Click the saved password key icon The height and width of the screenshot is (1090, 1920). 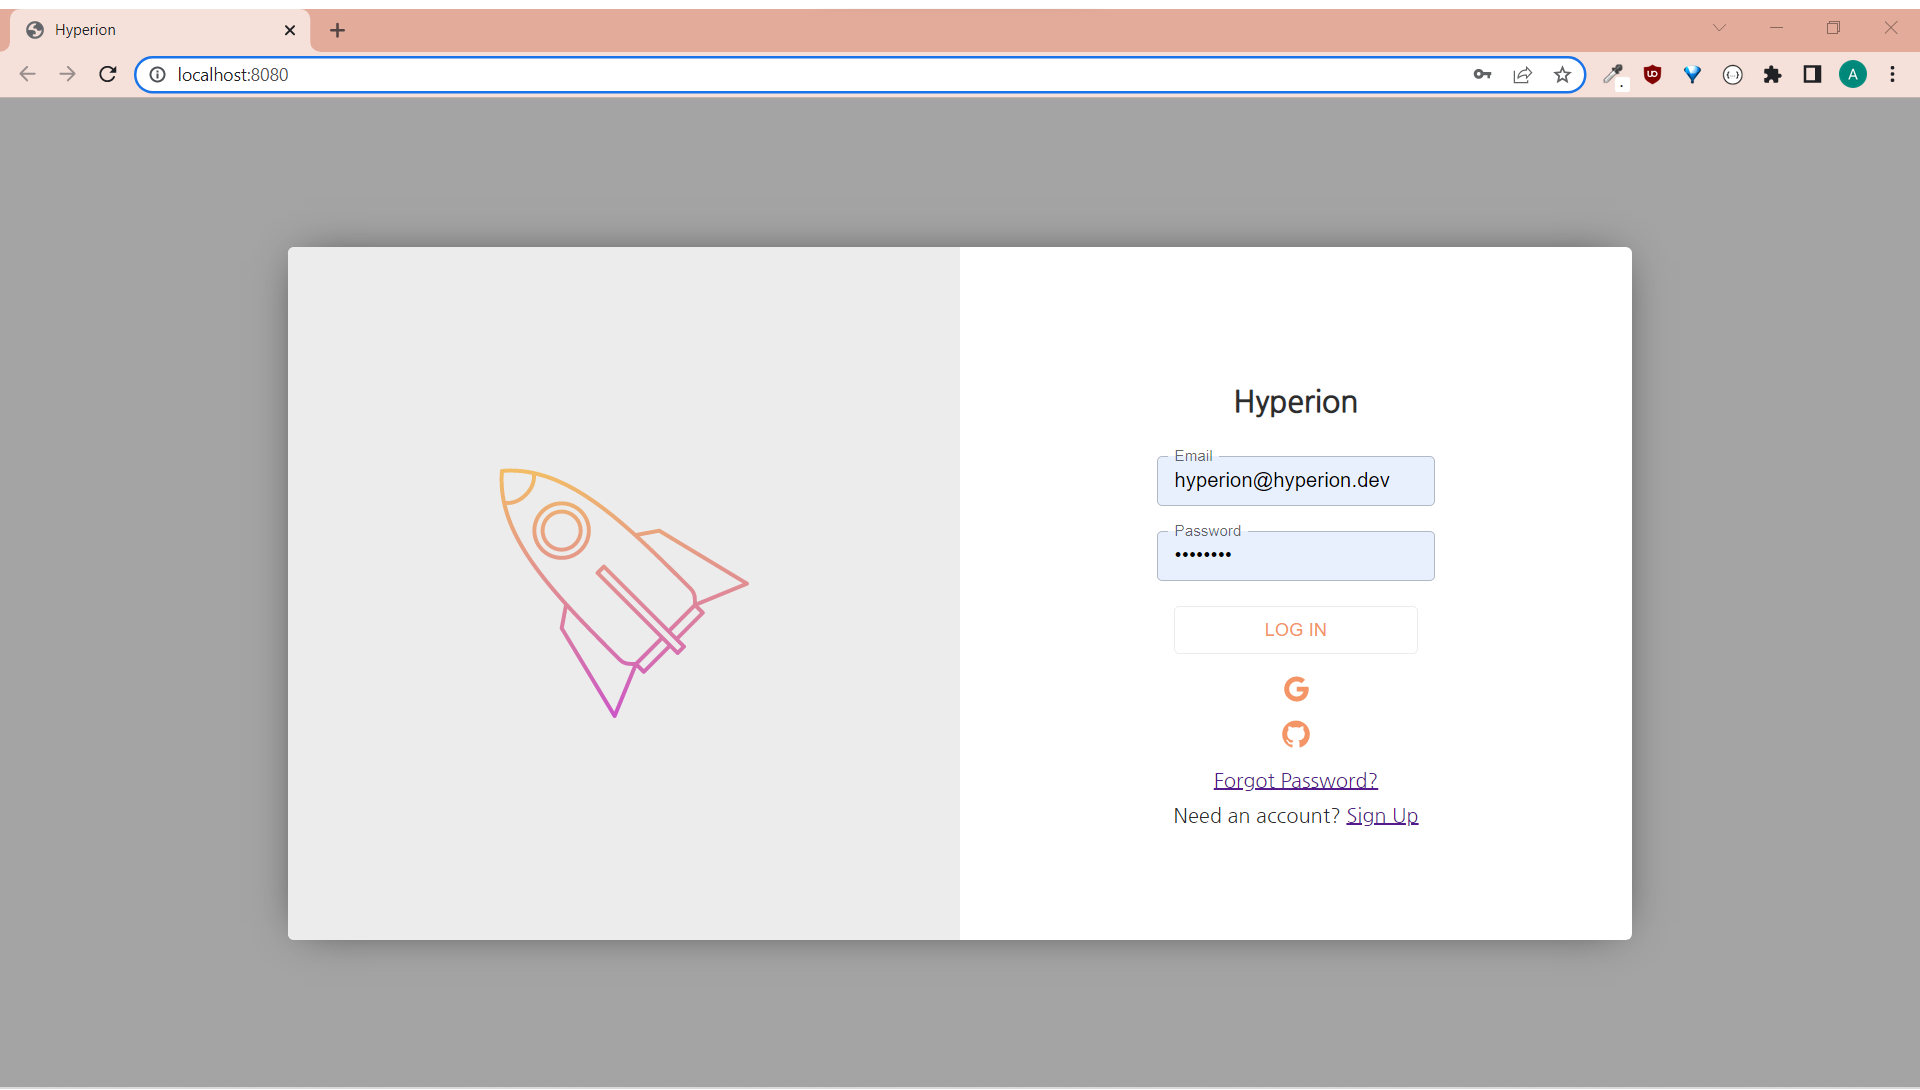[1482, 75]
